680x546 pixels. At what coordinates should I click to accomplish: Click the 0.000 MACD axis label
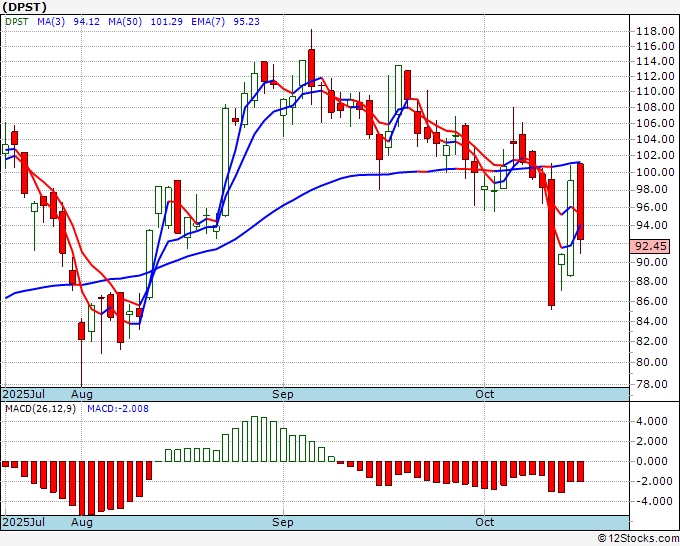[x=652, y=461]
